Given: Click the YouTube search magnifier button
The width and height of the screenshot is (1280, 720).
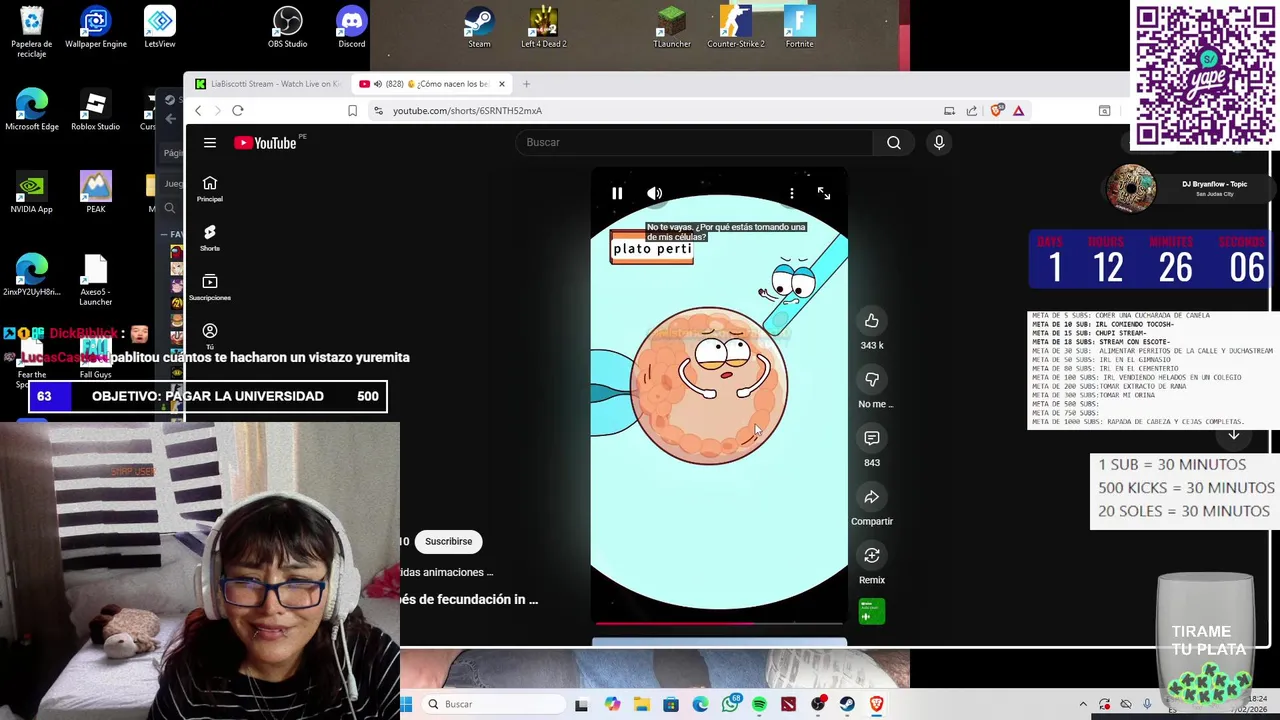Looking at the screenshot, I should pyautogui.click(x=894, y=142).
